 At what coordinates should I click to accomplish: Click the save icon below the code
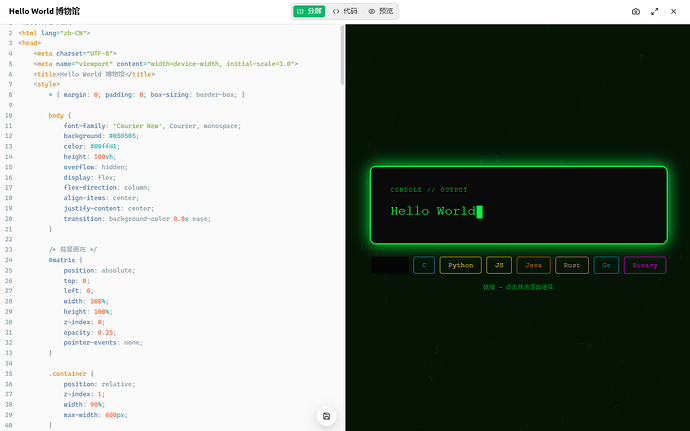(327, 416)
